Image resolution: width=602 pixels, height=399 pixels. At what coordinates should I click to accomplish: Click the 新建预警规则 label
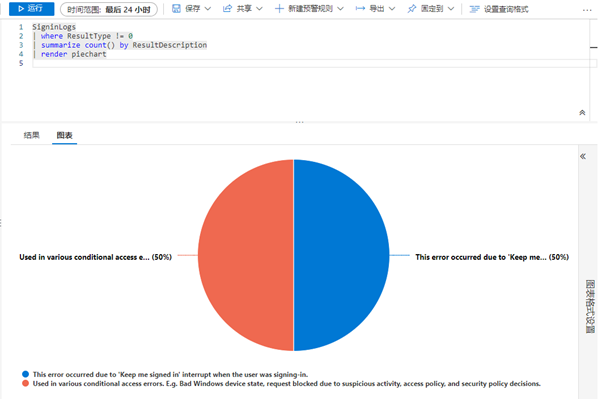311,8
